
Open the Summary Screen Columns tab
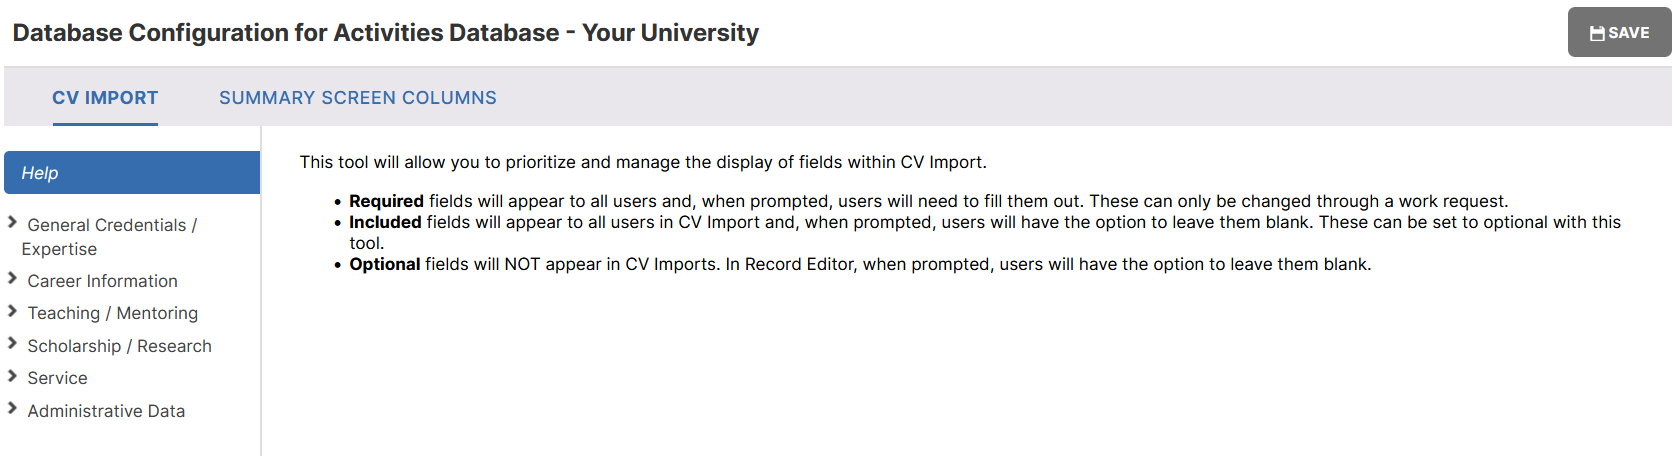(x=358, y=98)
